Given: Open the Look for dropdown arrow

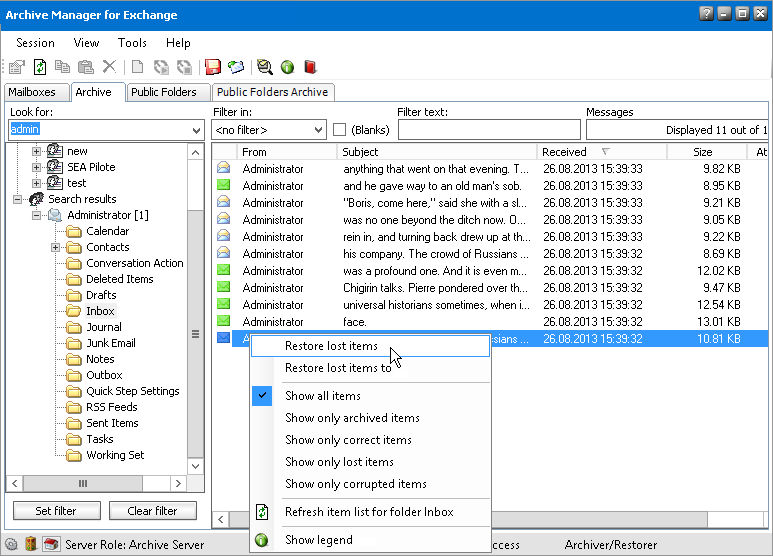Looking at the screenshot, I should tap(195, 130).
